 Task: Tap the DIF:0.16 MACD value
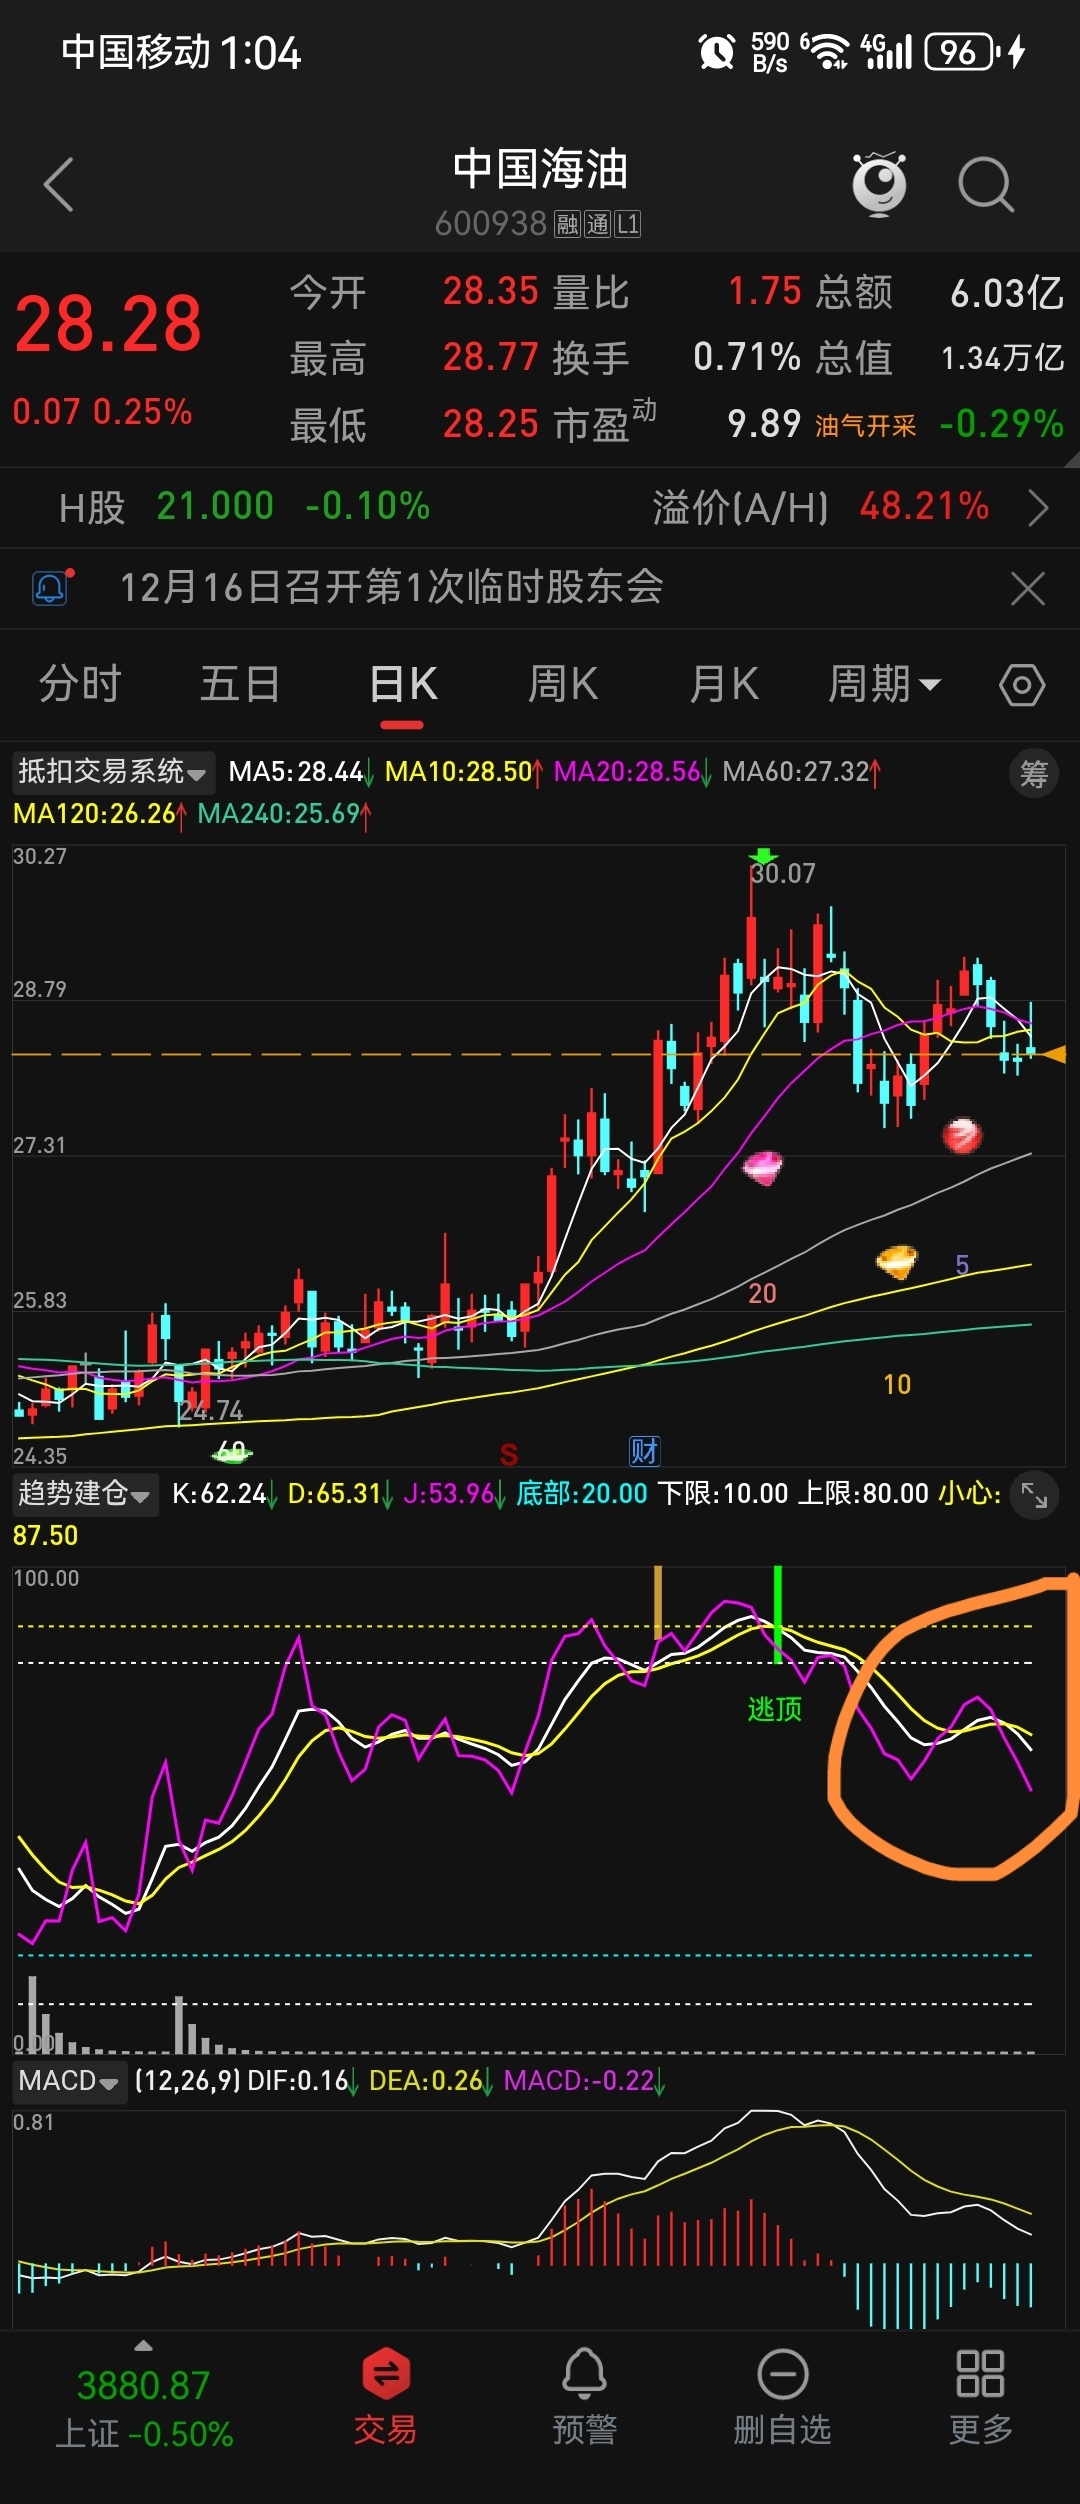click(297, 2081)
